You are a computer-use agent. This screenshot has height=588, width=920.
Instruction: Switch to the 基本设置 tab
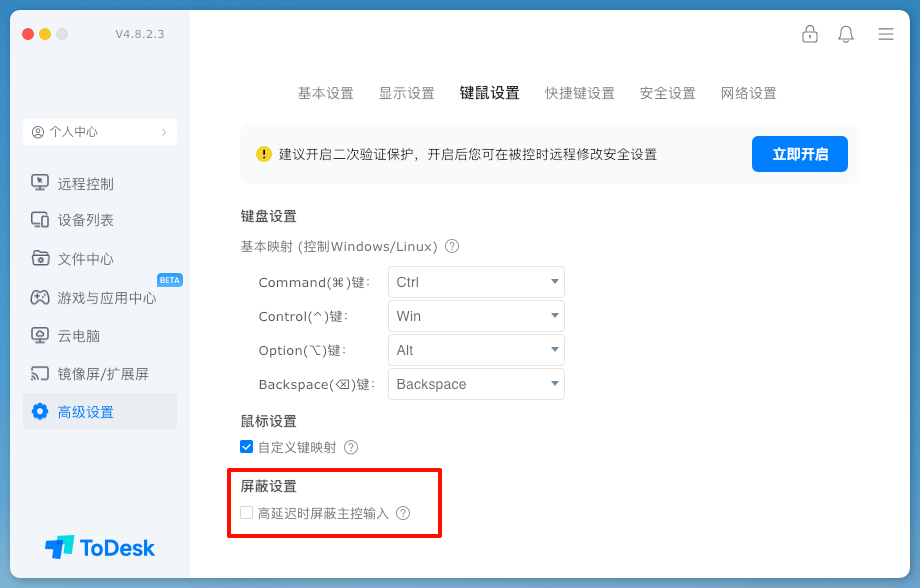coord(325,93)
